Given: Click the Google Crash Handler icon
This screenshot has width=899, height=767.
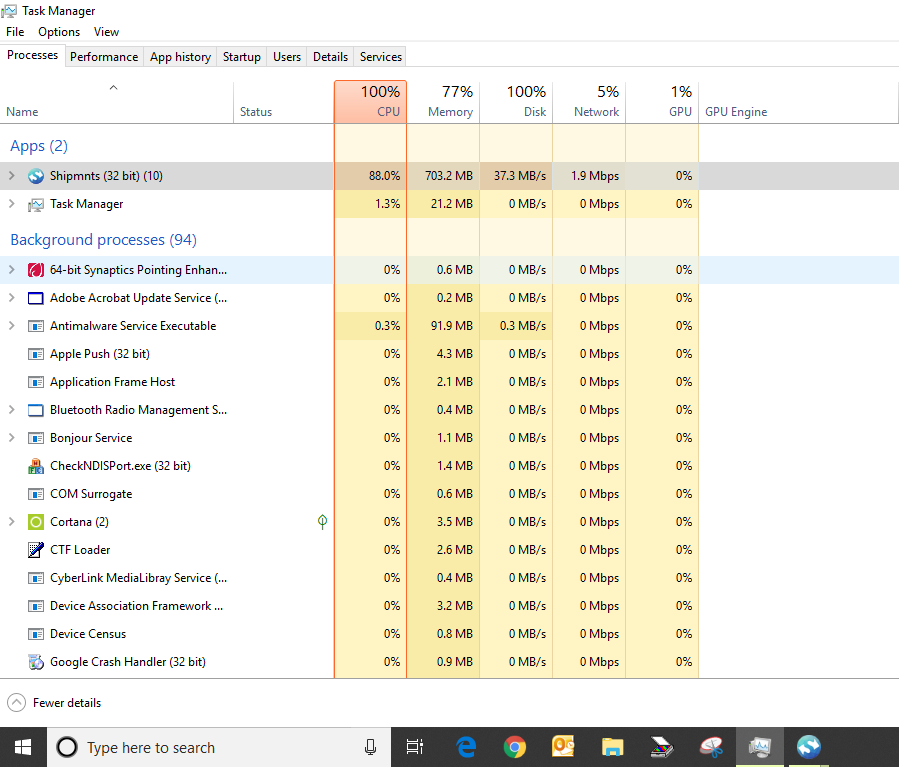Looking at the screenshot, I should coord(36,662).
